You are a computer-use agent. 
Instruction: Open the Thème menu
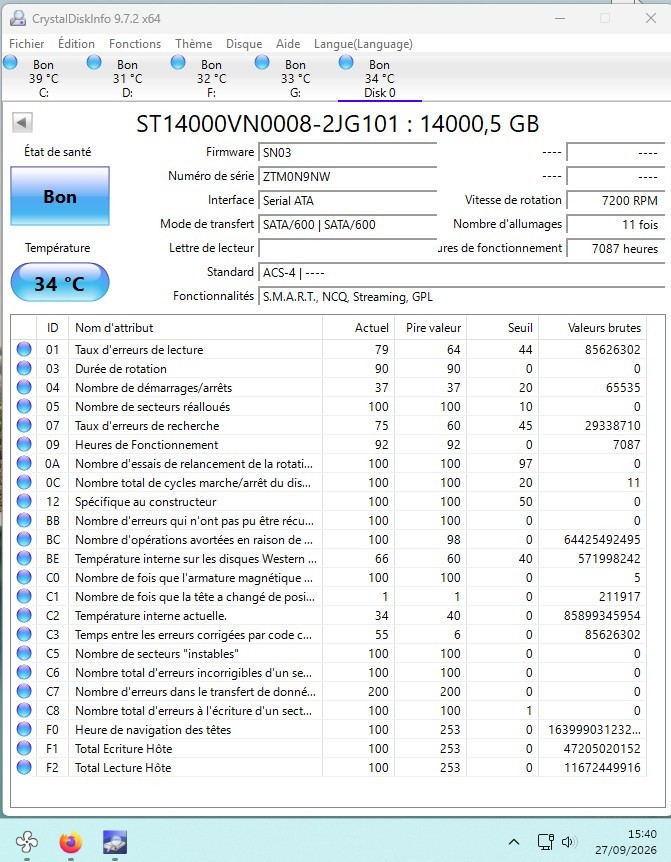point(193,43)
